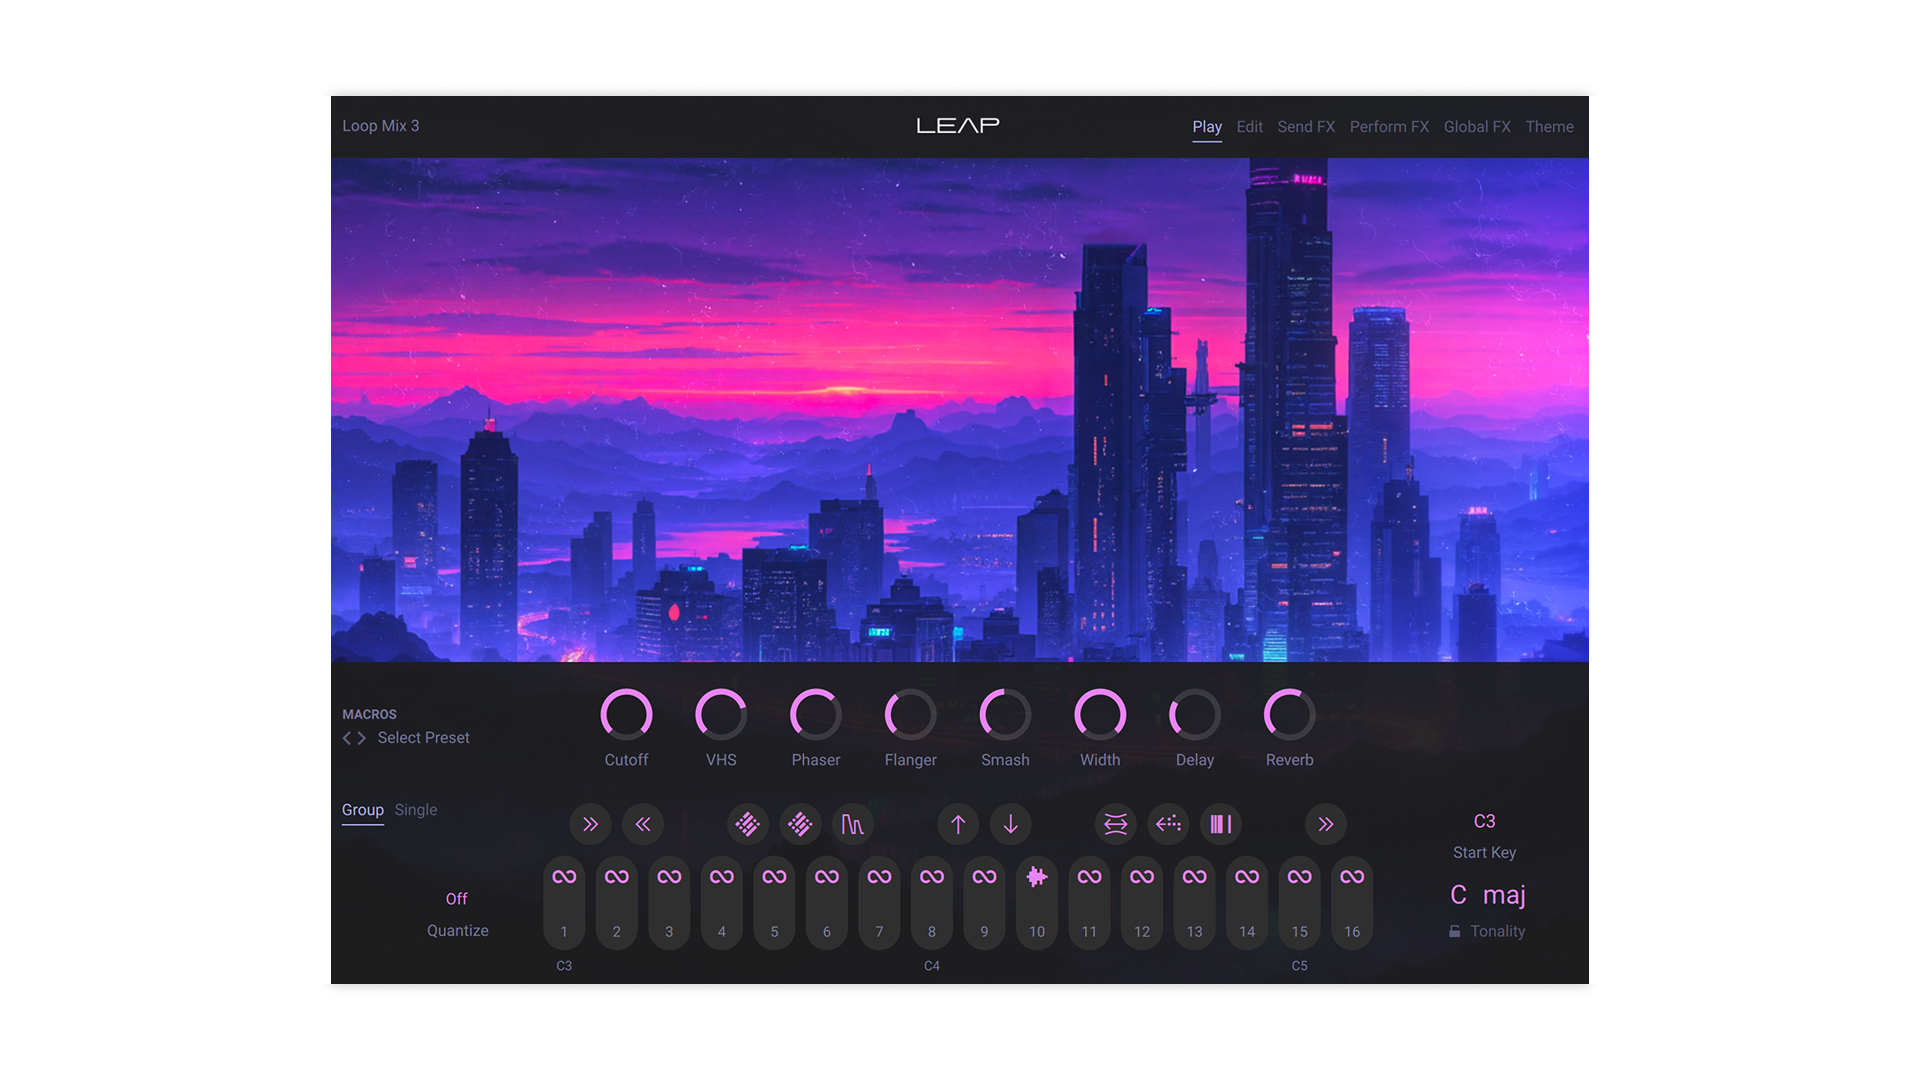
Task: Click the stutter slice barcode icon
Action: [x=1220, y=824]
